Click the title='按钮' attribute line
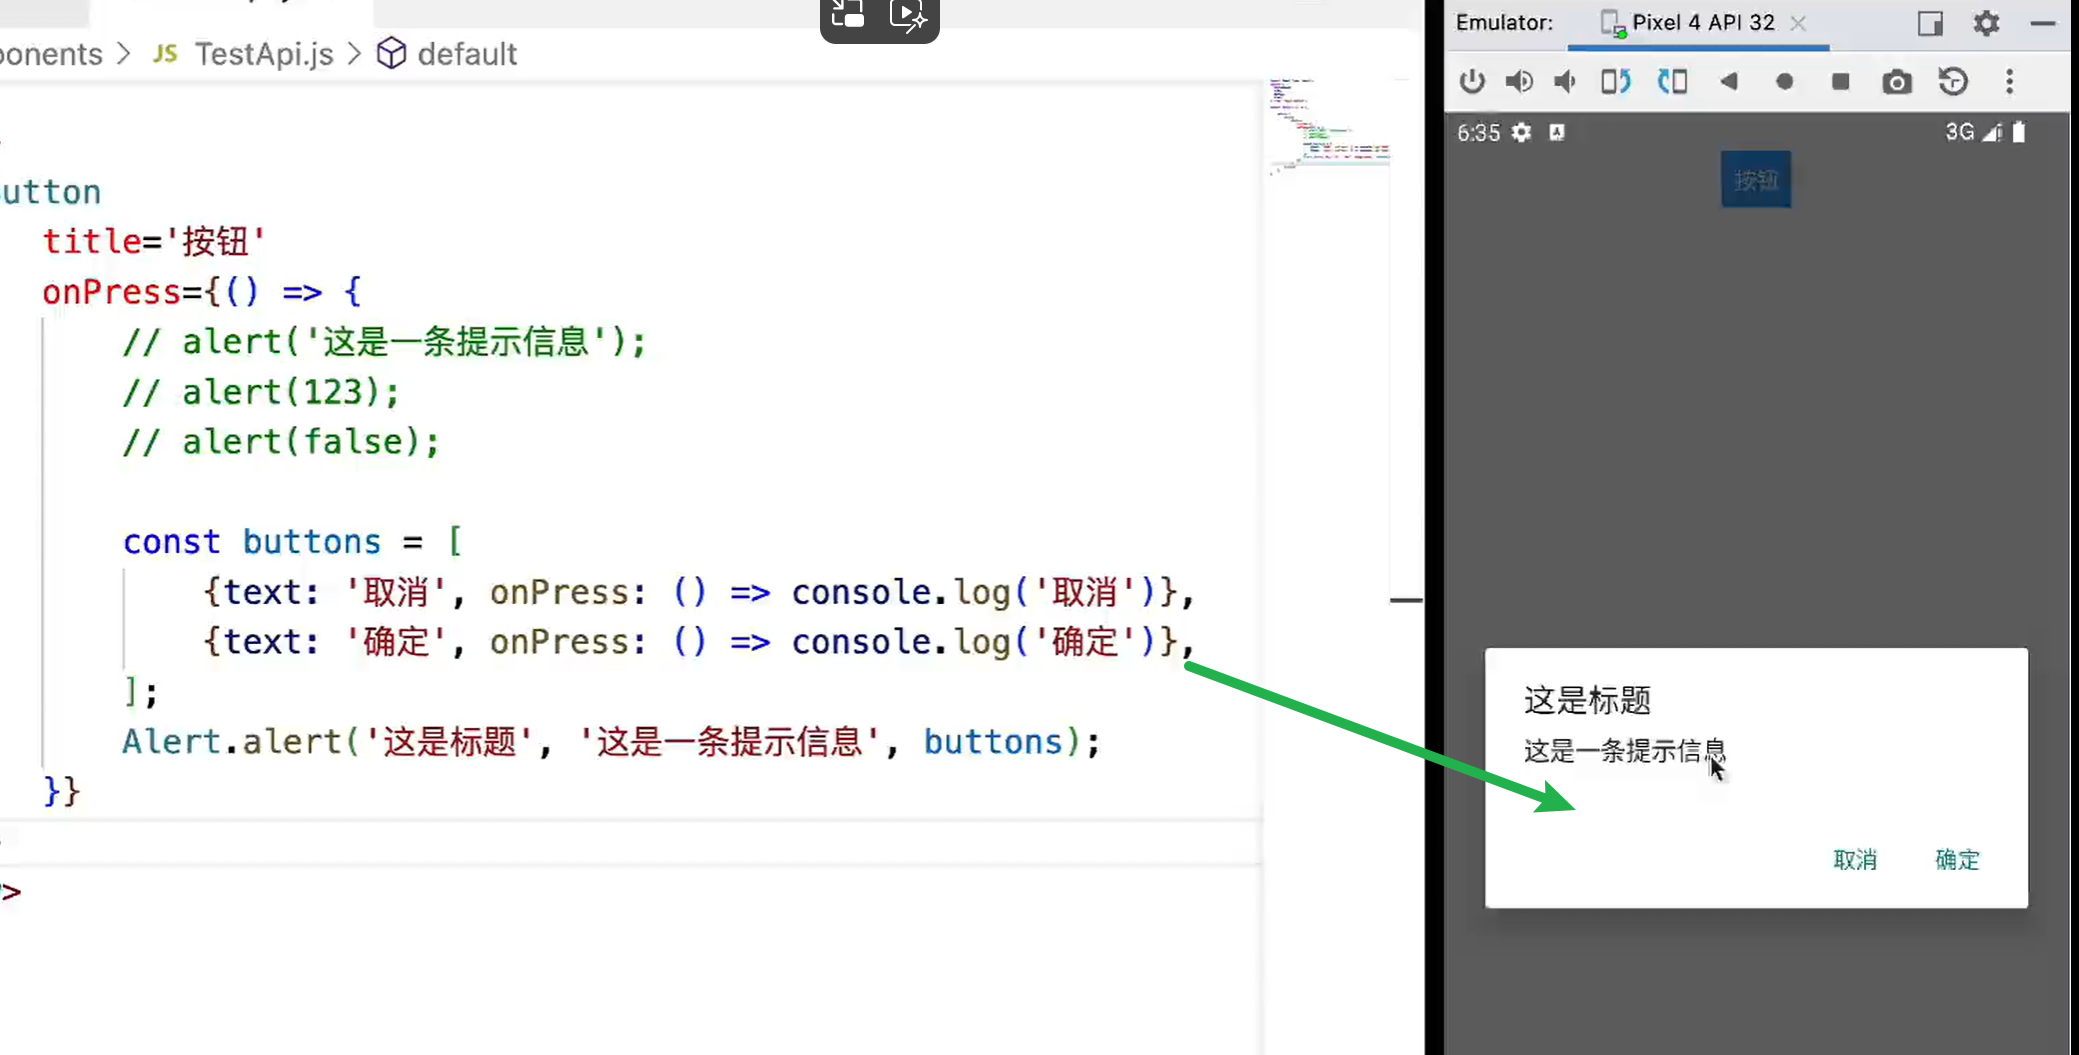 (154, 242)
